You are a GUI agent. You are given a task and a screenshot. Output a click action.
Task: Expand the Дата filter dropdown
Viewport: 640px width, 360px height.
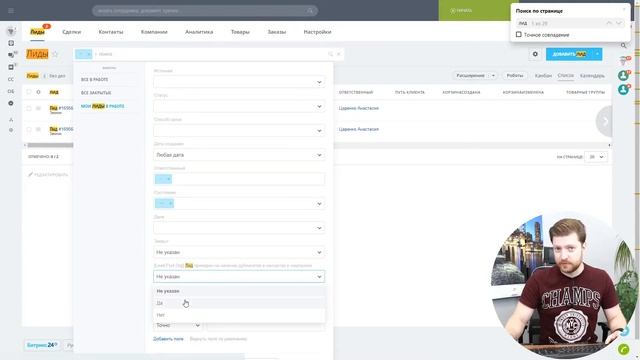[239, 228]
